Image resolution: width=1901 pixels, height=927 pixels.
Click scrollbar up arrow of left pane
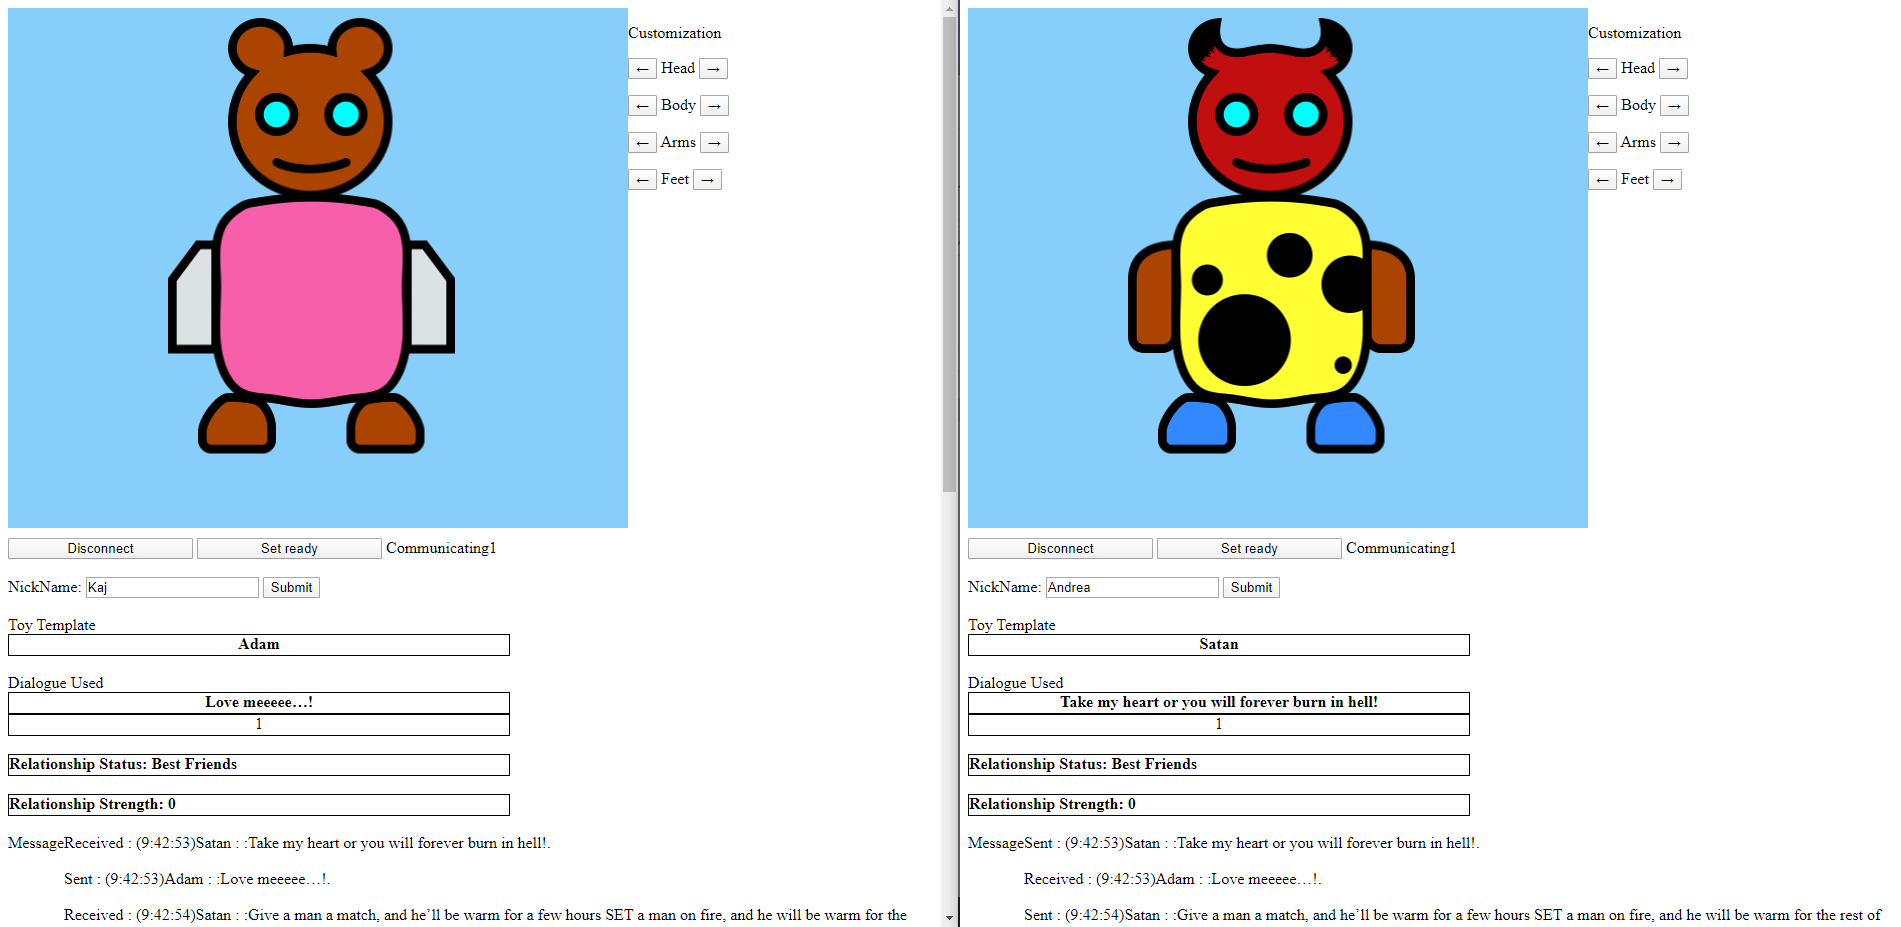[949, 8]
